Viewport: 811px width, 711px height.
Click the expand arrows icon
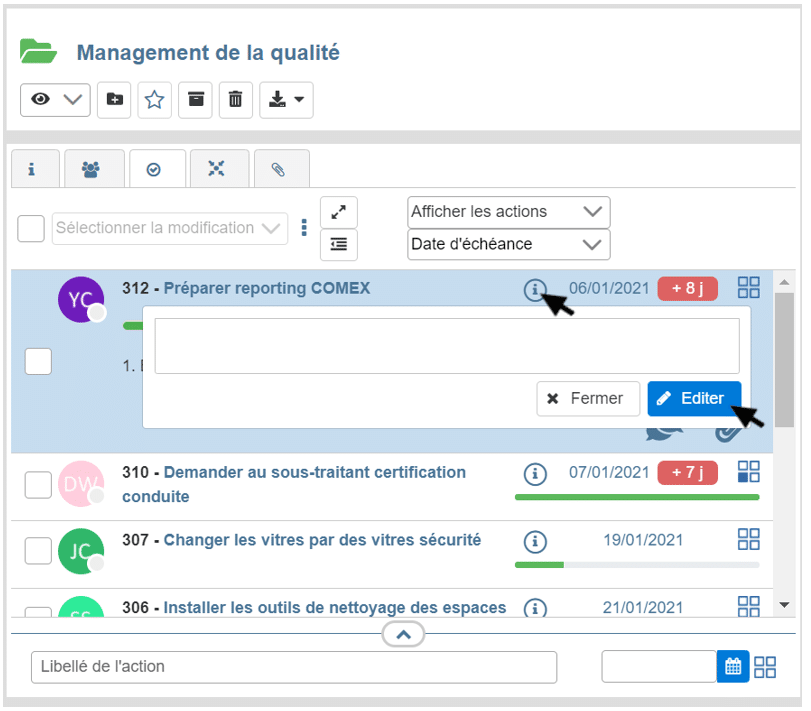tap(339, 212)
